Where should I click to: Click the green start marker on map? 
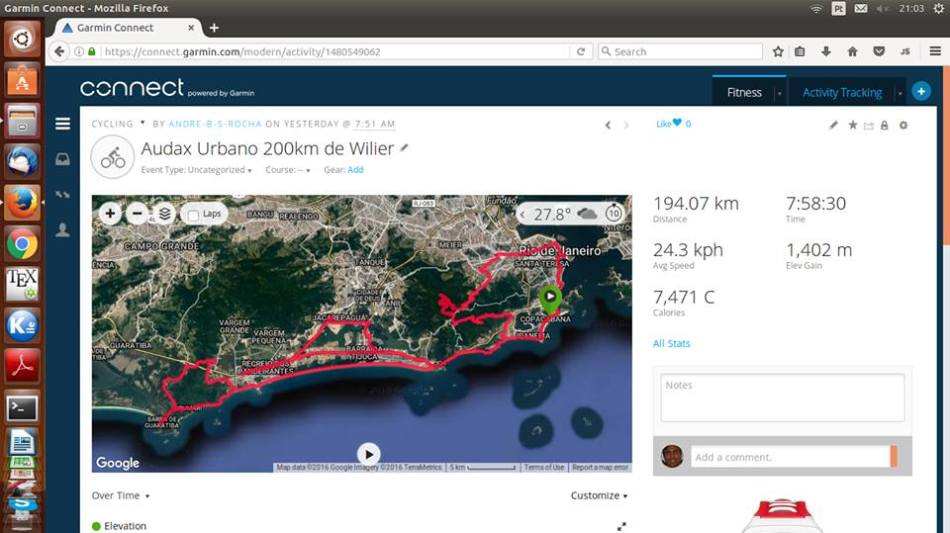tap(550, 299)
